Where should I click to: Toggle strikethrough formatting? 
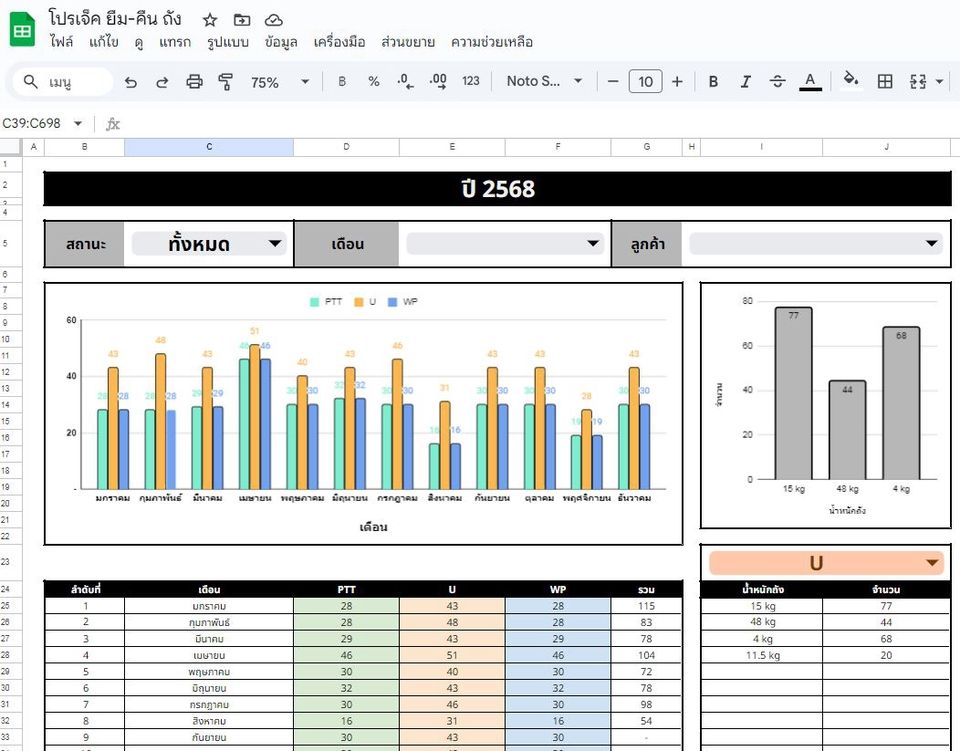click(x=778, y=82)
